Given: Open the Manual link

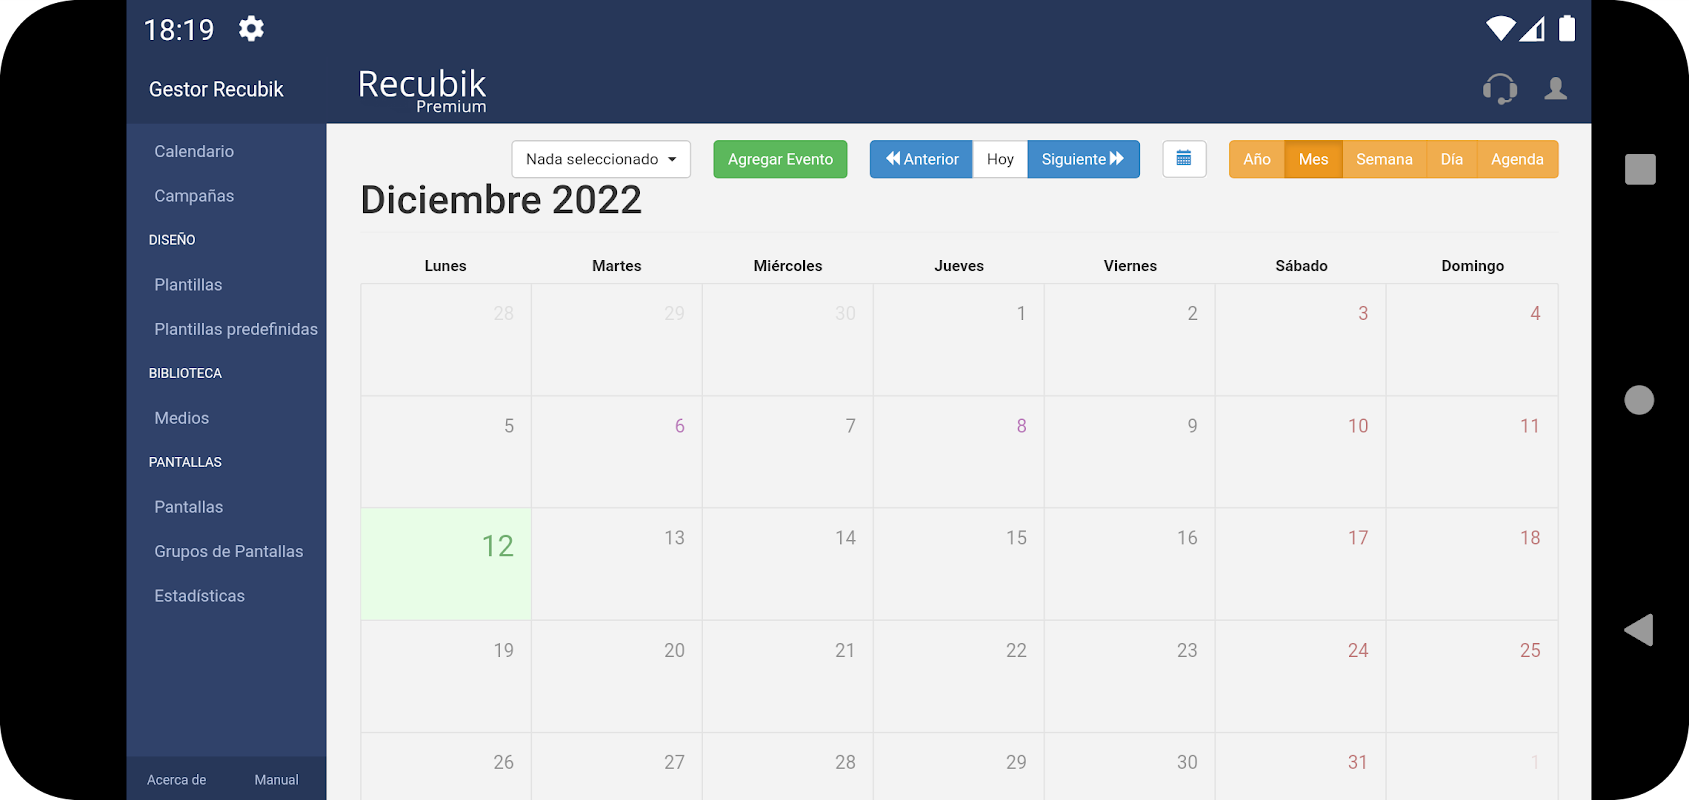Looking at the screenshot, I should tap(276, 780).
